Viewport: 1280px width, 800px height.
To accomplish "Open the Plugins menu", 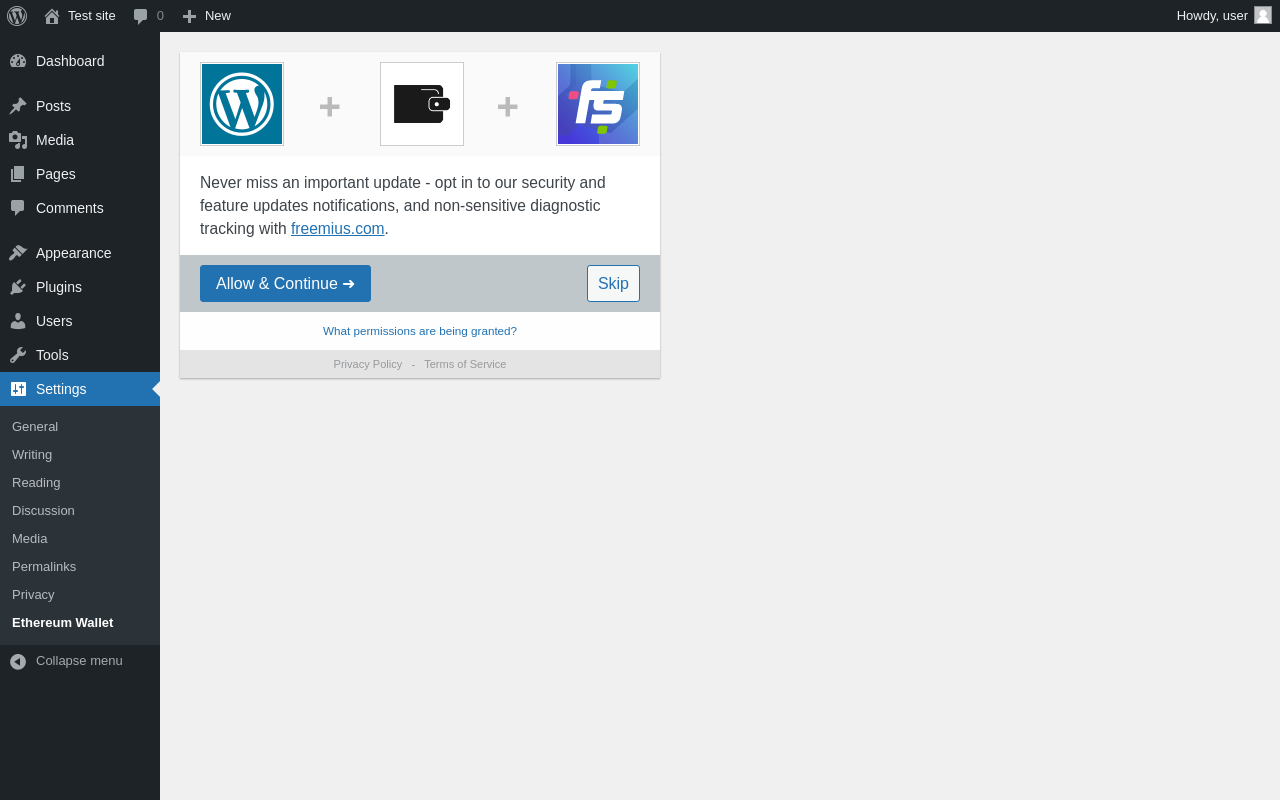I will click(x=80, y=287).
